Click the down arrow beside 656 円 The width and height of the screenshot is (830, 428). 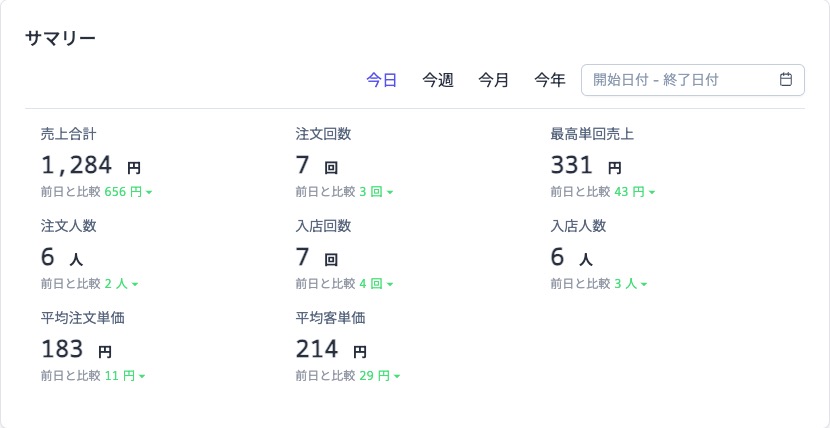[x=149, y=192]
